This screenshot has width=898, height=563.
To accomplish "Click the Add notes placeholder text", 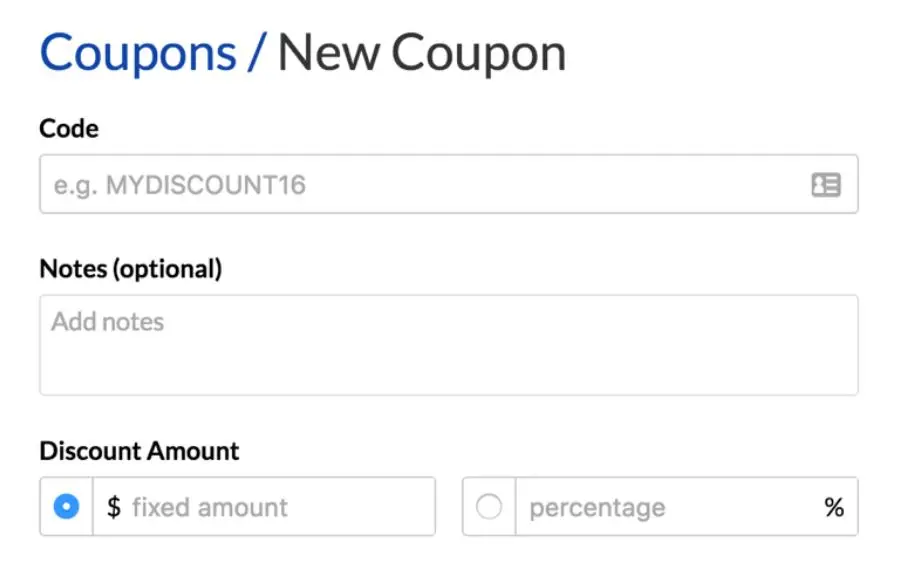I will (108, 322).
